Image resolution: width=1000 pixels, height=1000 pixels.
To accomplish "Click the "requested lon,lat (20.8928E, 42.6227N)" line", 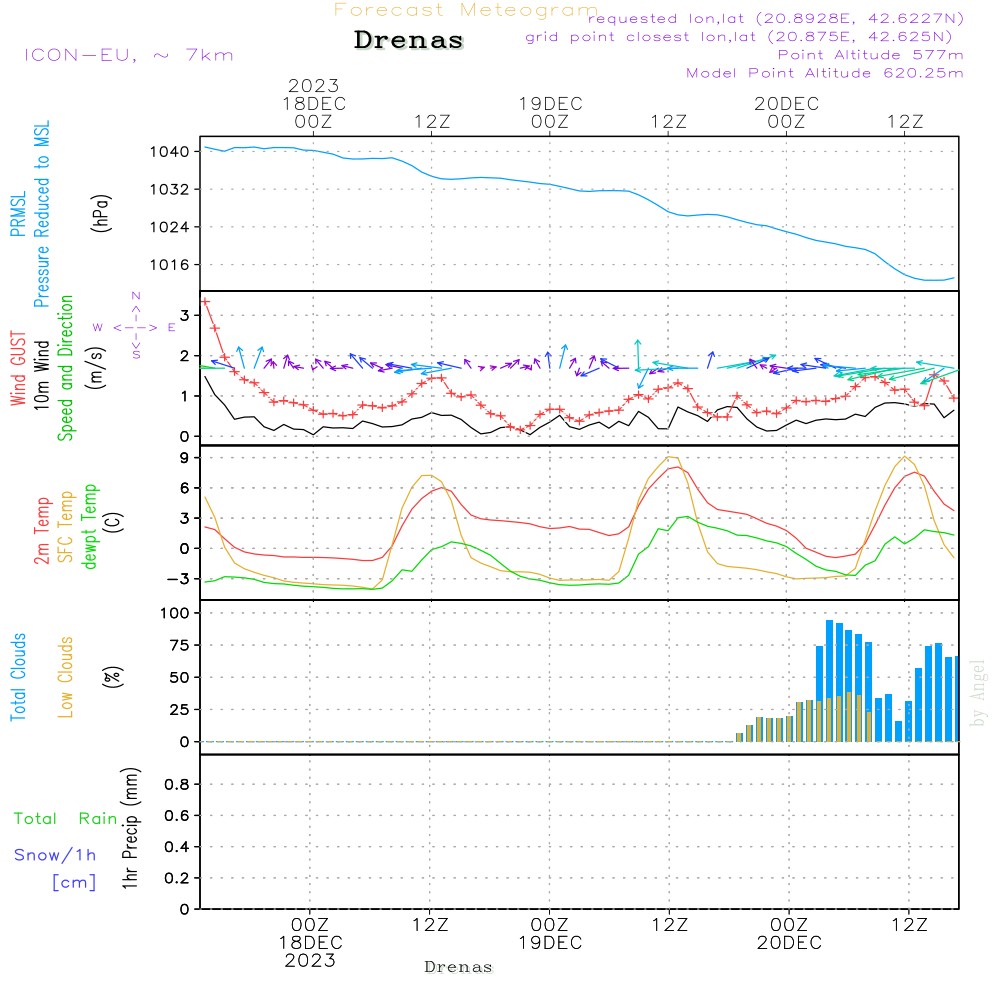I will point(776,18).
